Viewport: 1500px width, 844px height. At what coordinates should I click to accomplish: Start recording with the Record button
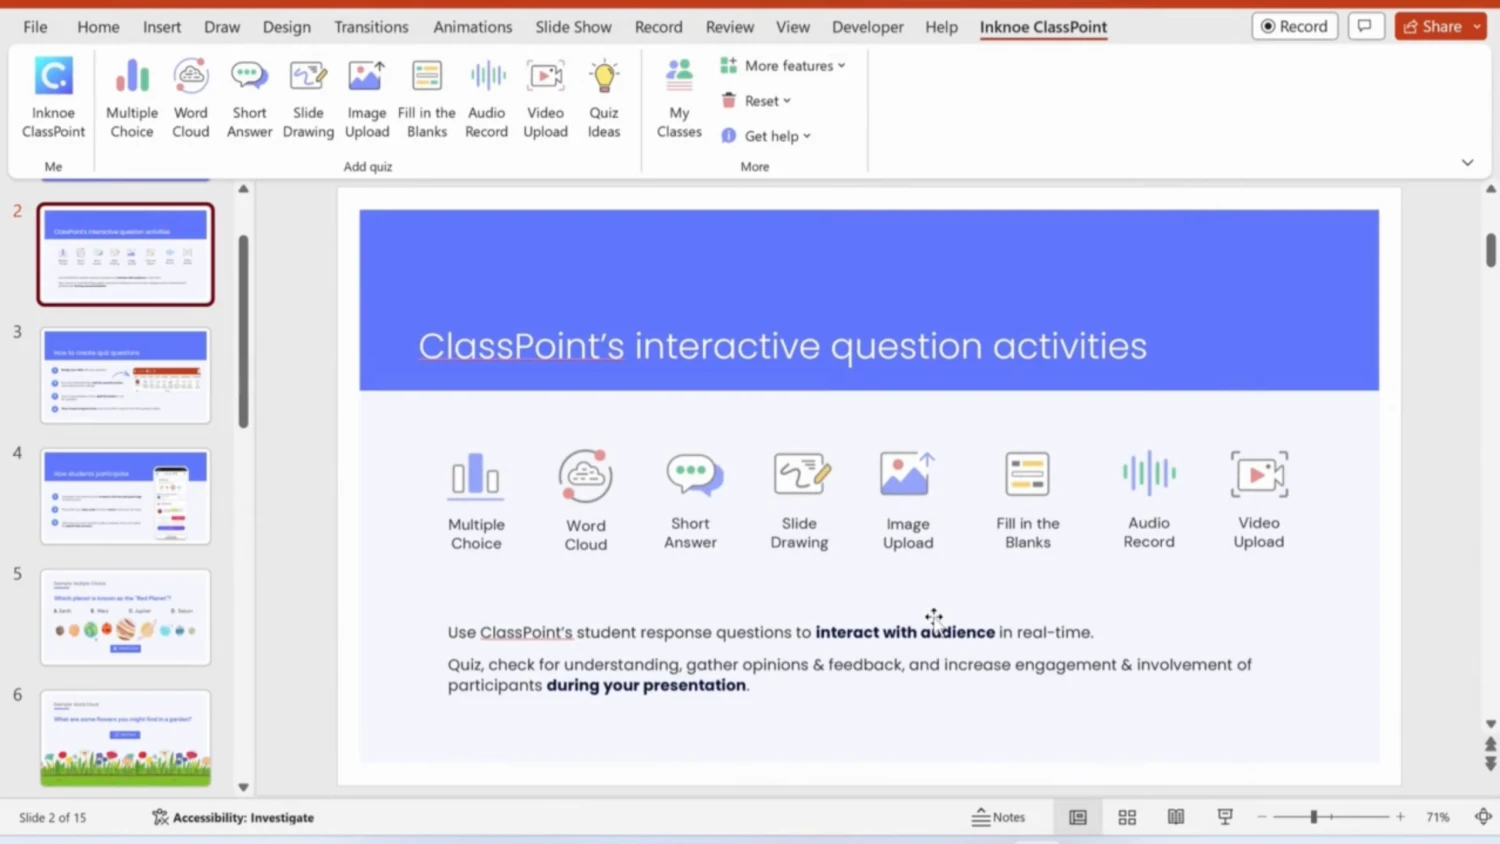(1294, 26)
